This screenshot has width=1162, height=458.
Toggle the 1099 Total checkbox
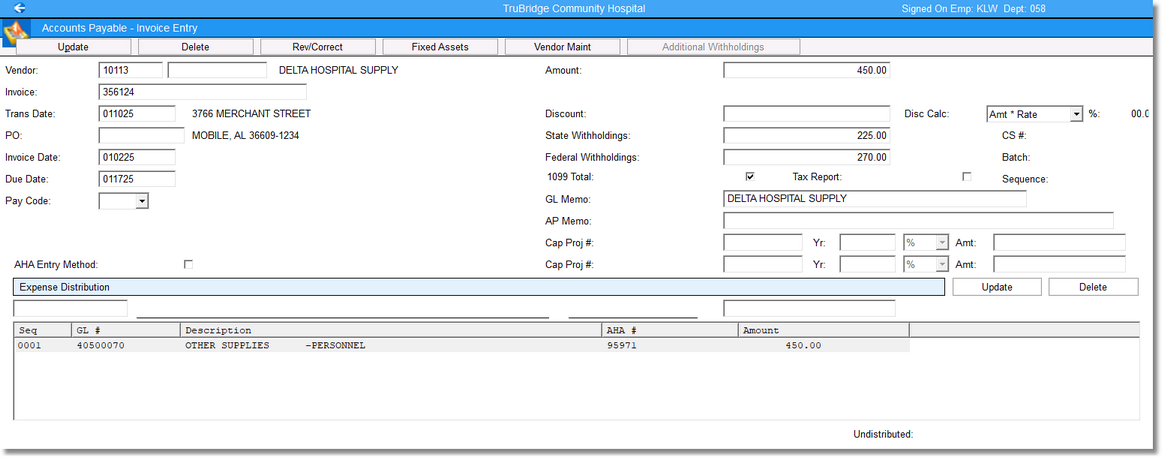tap(750, 176)
